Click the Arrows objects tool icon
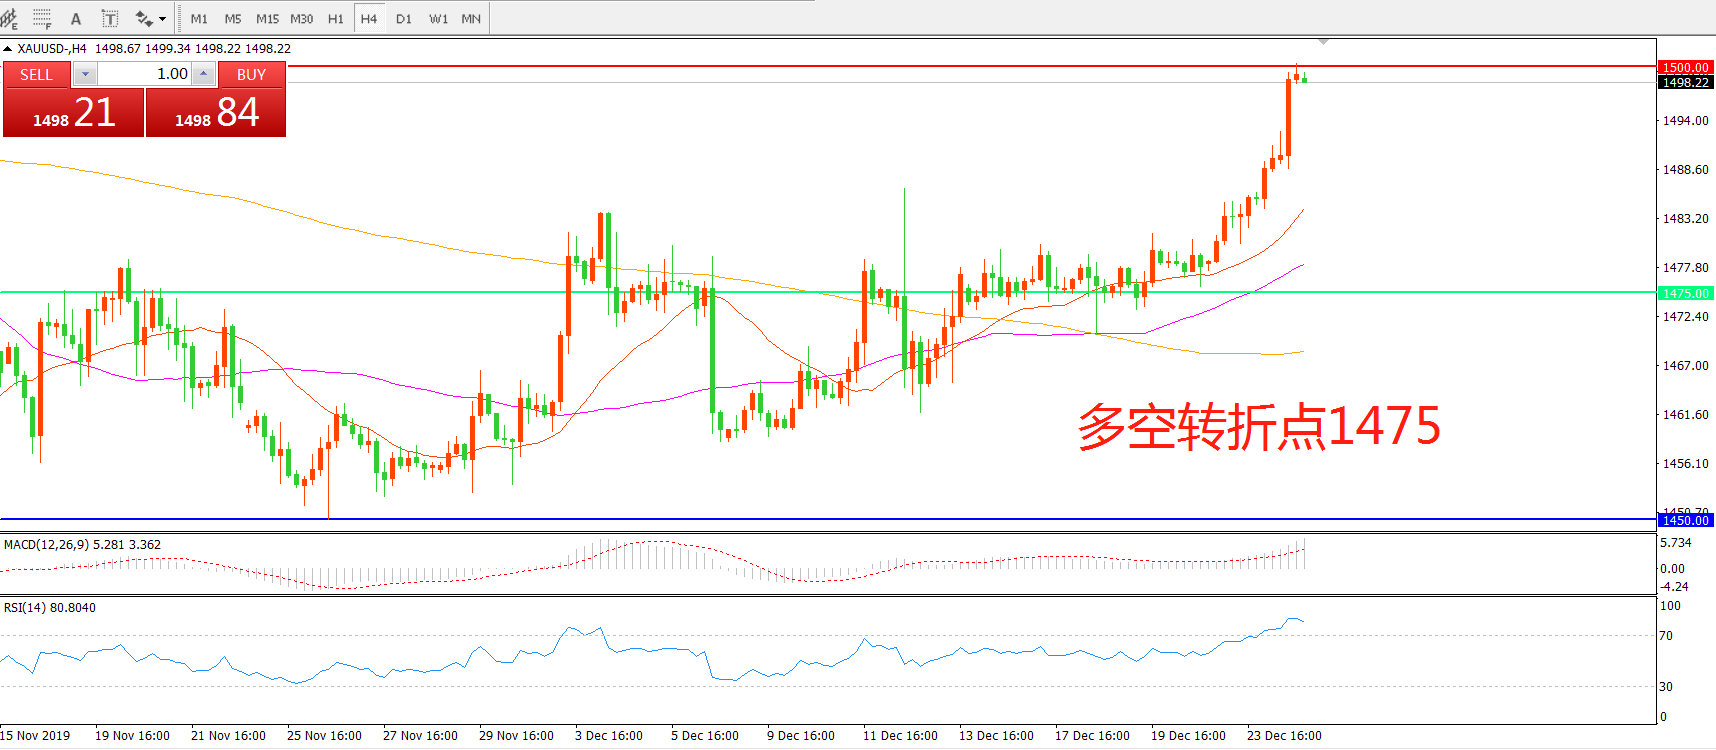 [144, 18]
